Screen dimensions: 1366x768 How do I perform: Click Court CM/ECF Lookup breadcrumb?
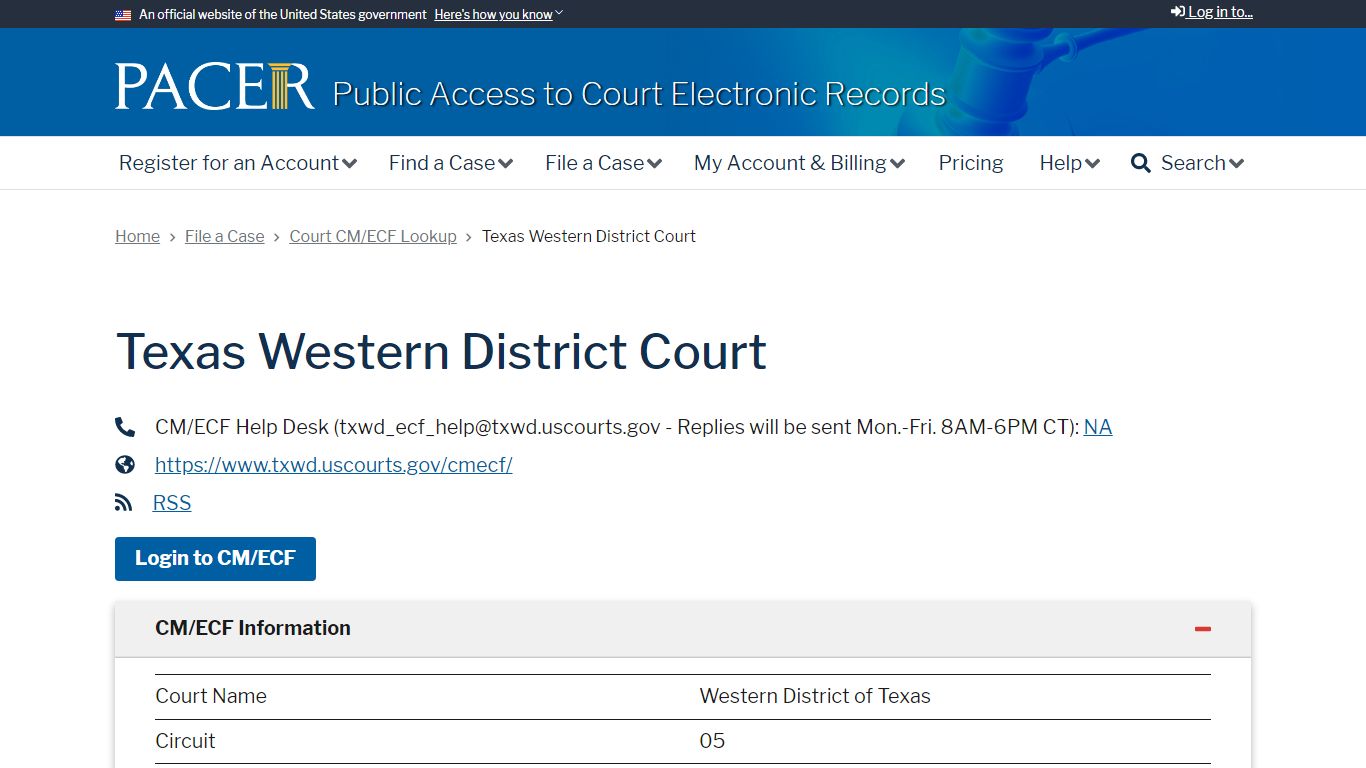[x=373, y=237]
